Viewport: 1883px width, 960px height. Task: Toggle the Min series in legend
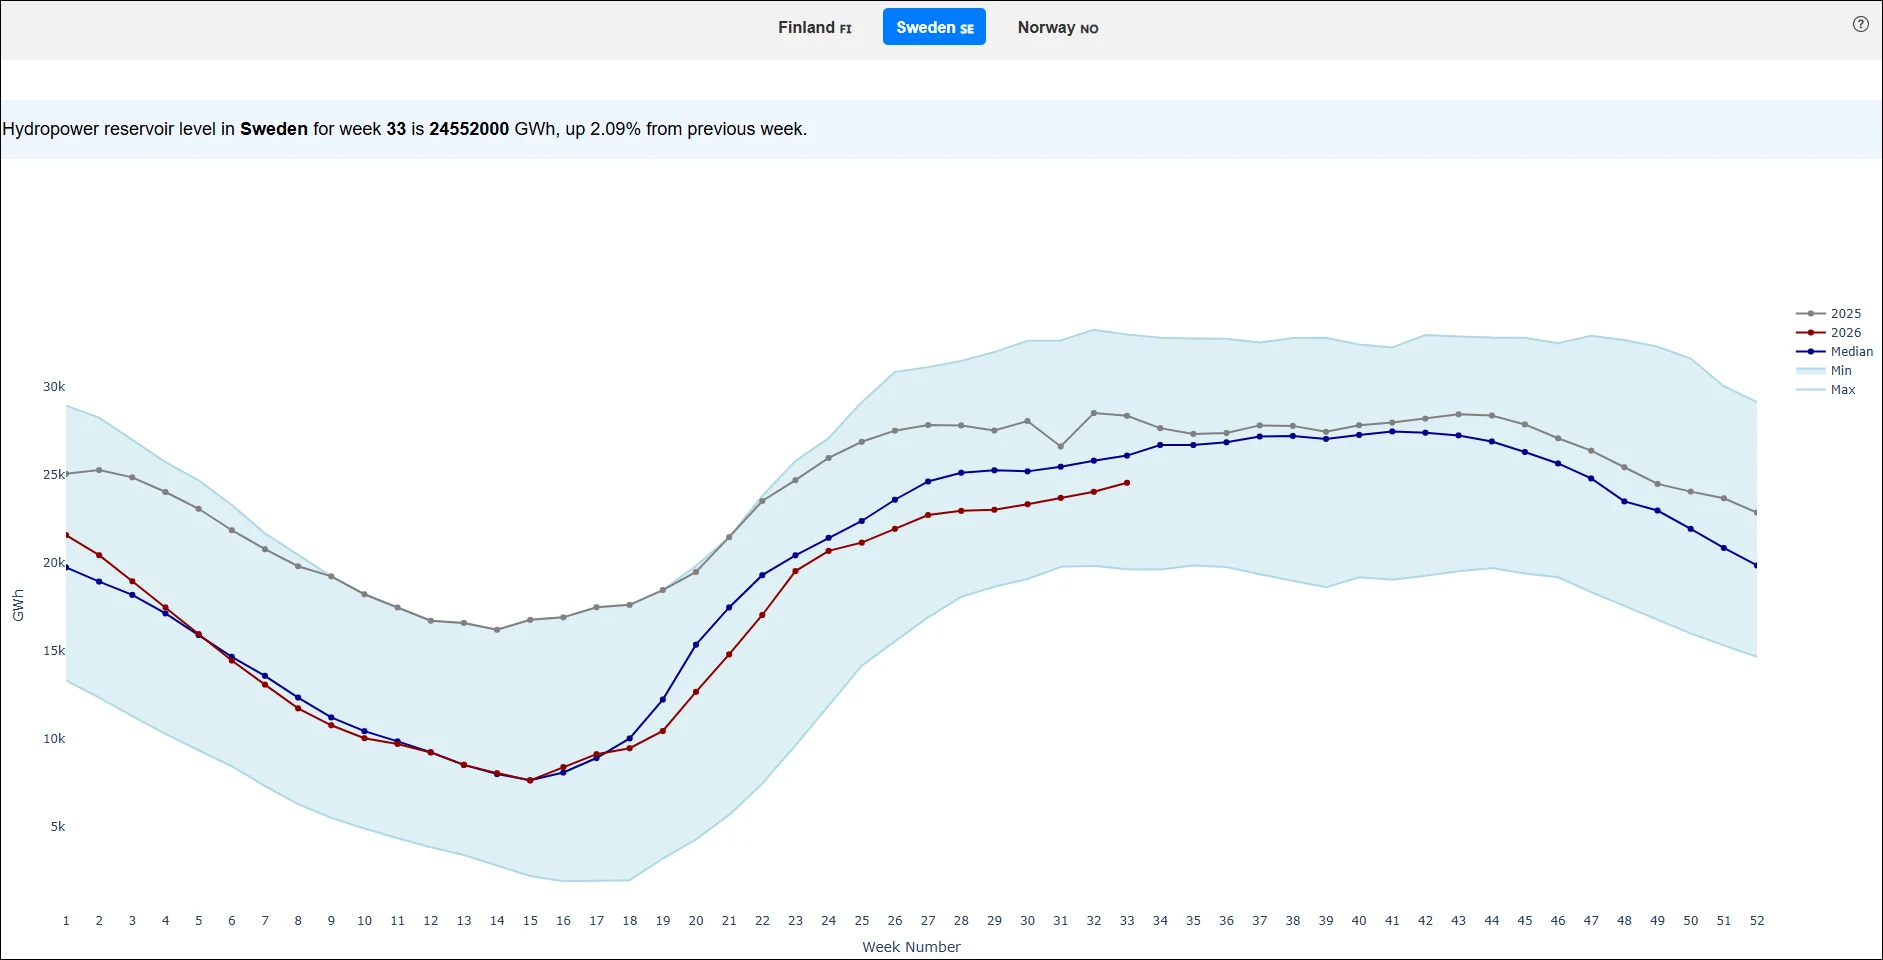pyautogui.click(x=1825, y=370)
